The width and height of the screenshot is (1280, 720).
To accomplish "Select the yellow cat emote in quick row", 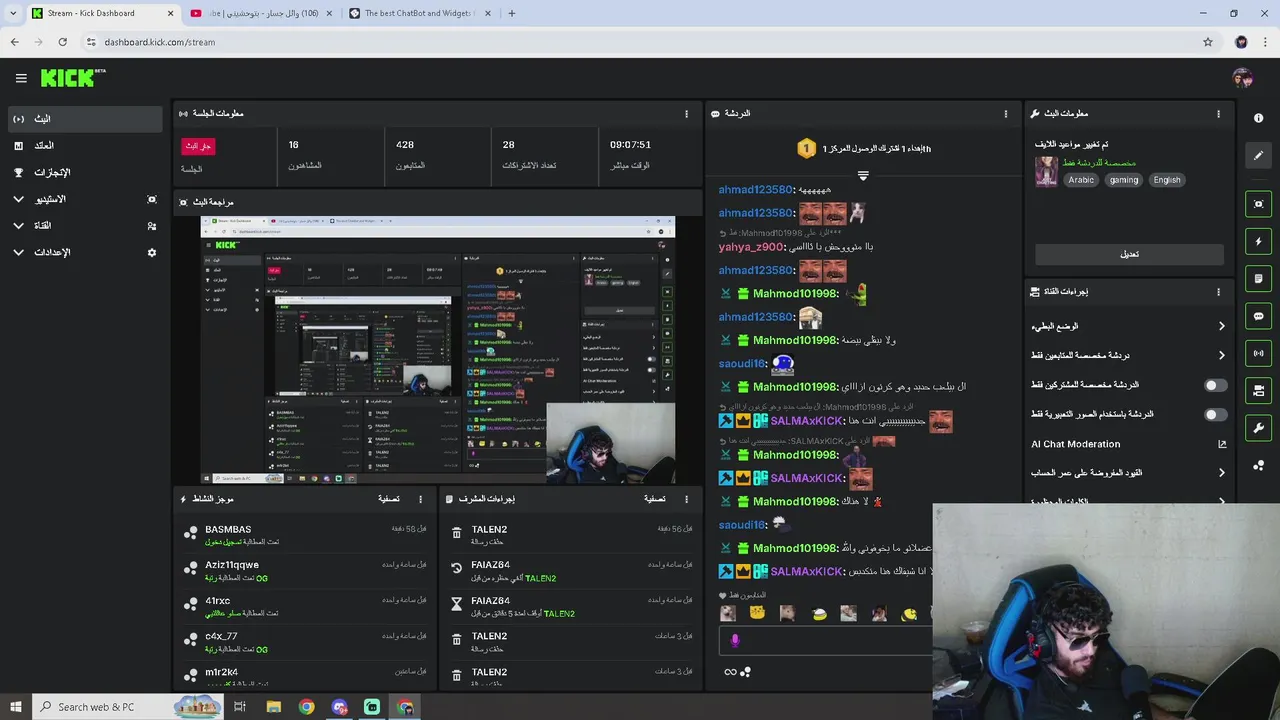I will point(757,613).
